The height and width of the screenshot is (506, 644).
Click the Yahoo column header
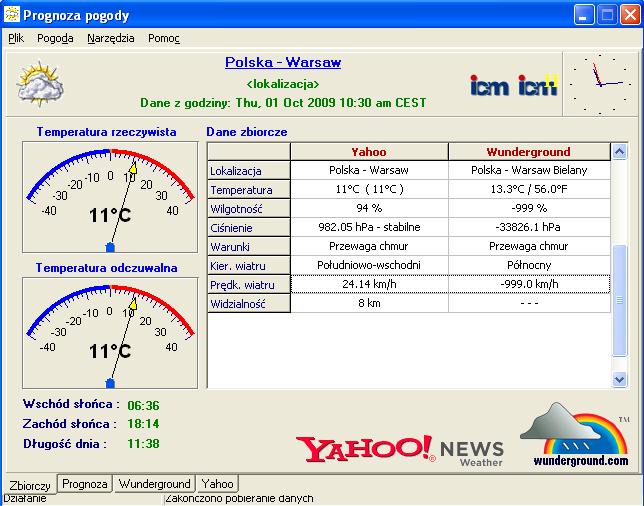click(369, 152)
